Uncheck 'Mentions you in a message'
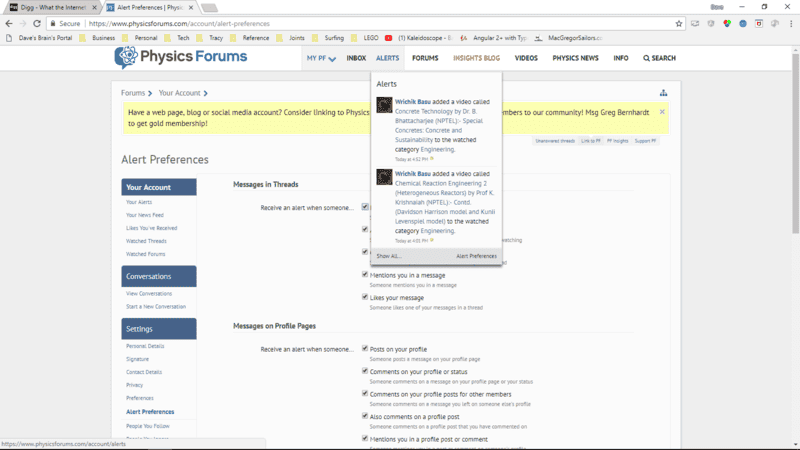 pos(365,274)
